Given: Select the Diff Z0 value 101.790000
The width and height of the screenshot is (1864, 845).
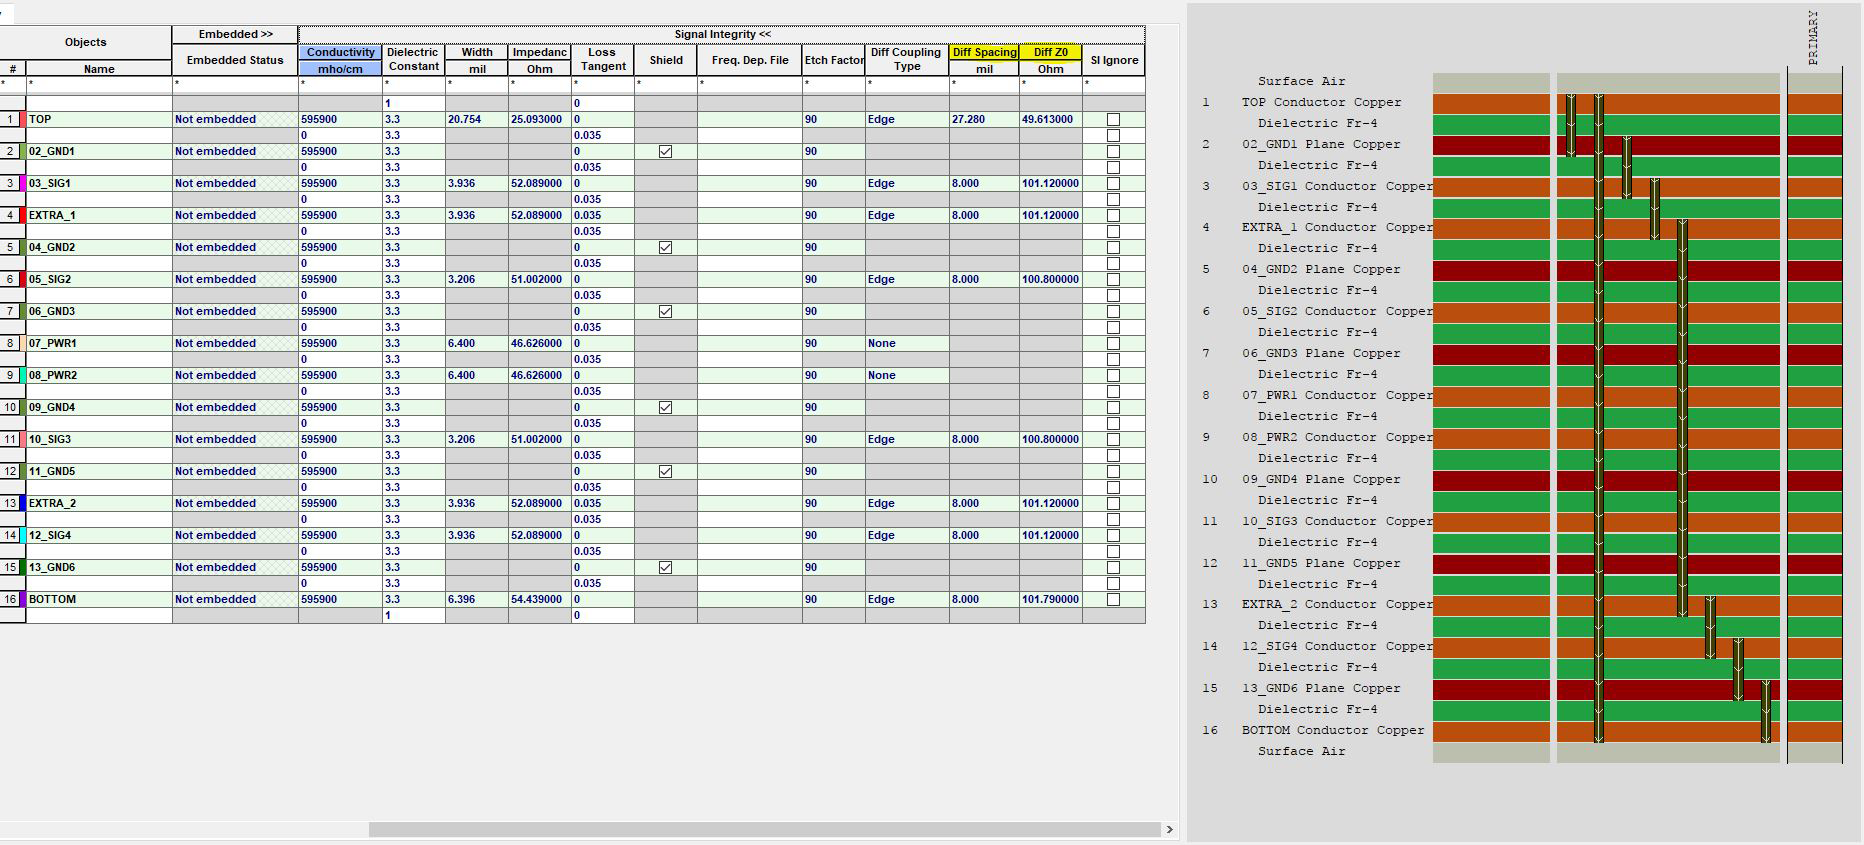Looking at the screenshot, I should tap(1050, 599).
